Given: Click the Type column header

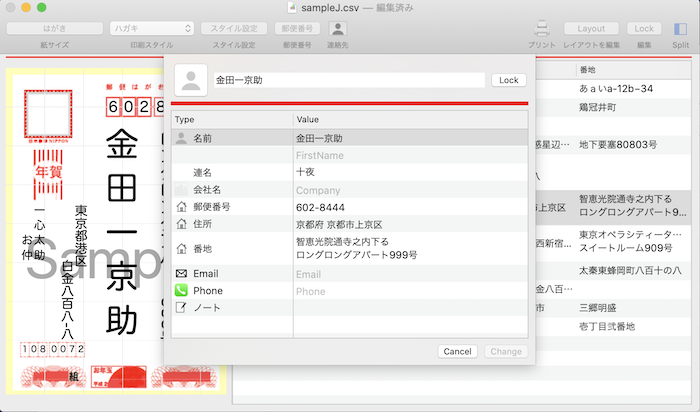Looking at the screenshot, I should 232,120.
